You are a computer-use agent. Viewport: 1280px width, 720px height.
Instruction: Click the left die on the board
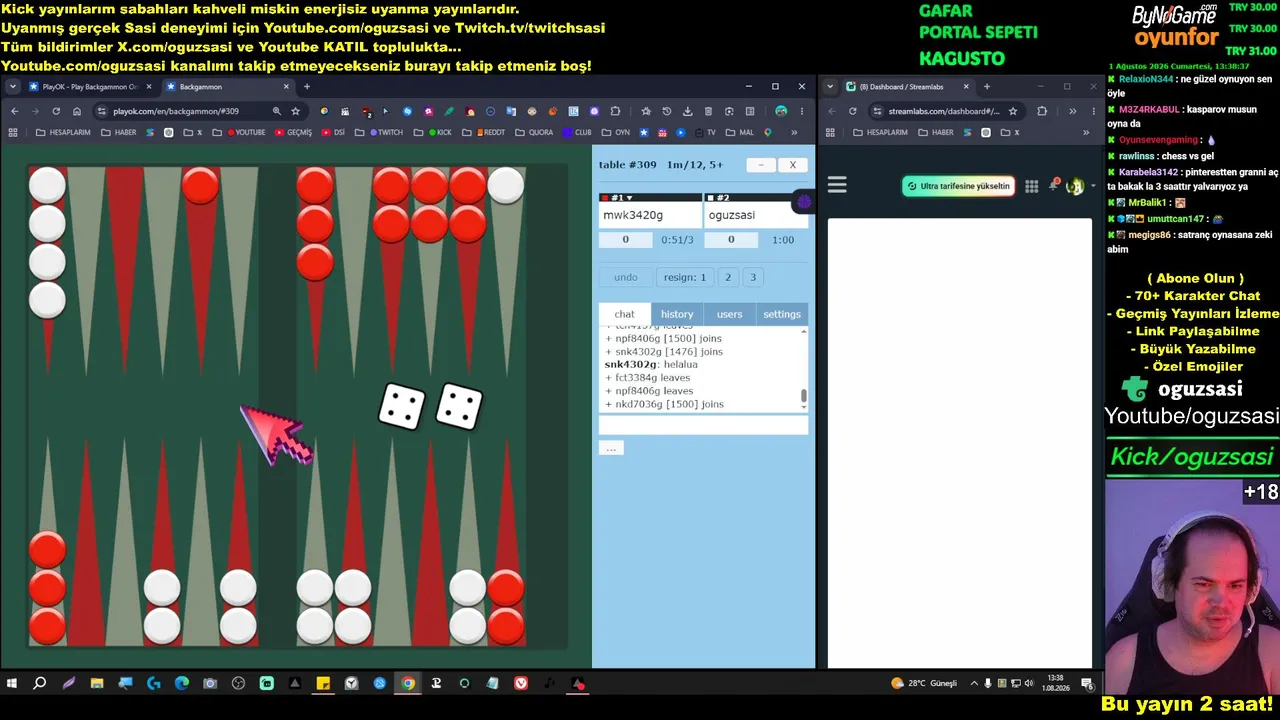click(x=401, y=407)
